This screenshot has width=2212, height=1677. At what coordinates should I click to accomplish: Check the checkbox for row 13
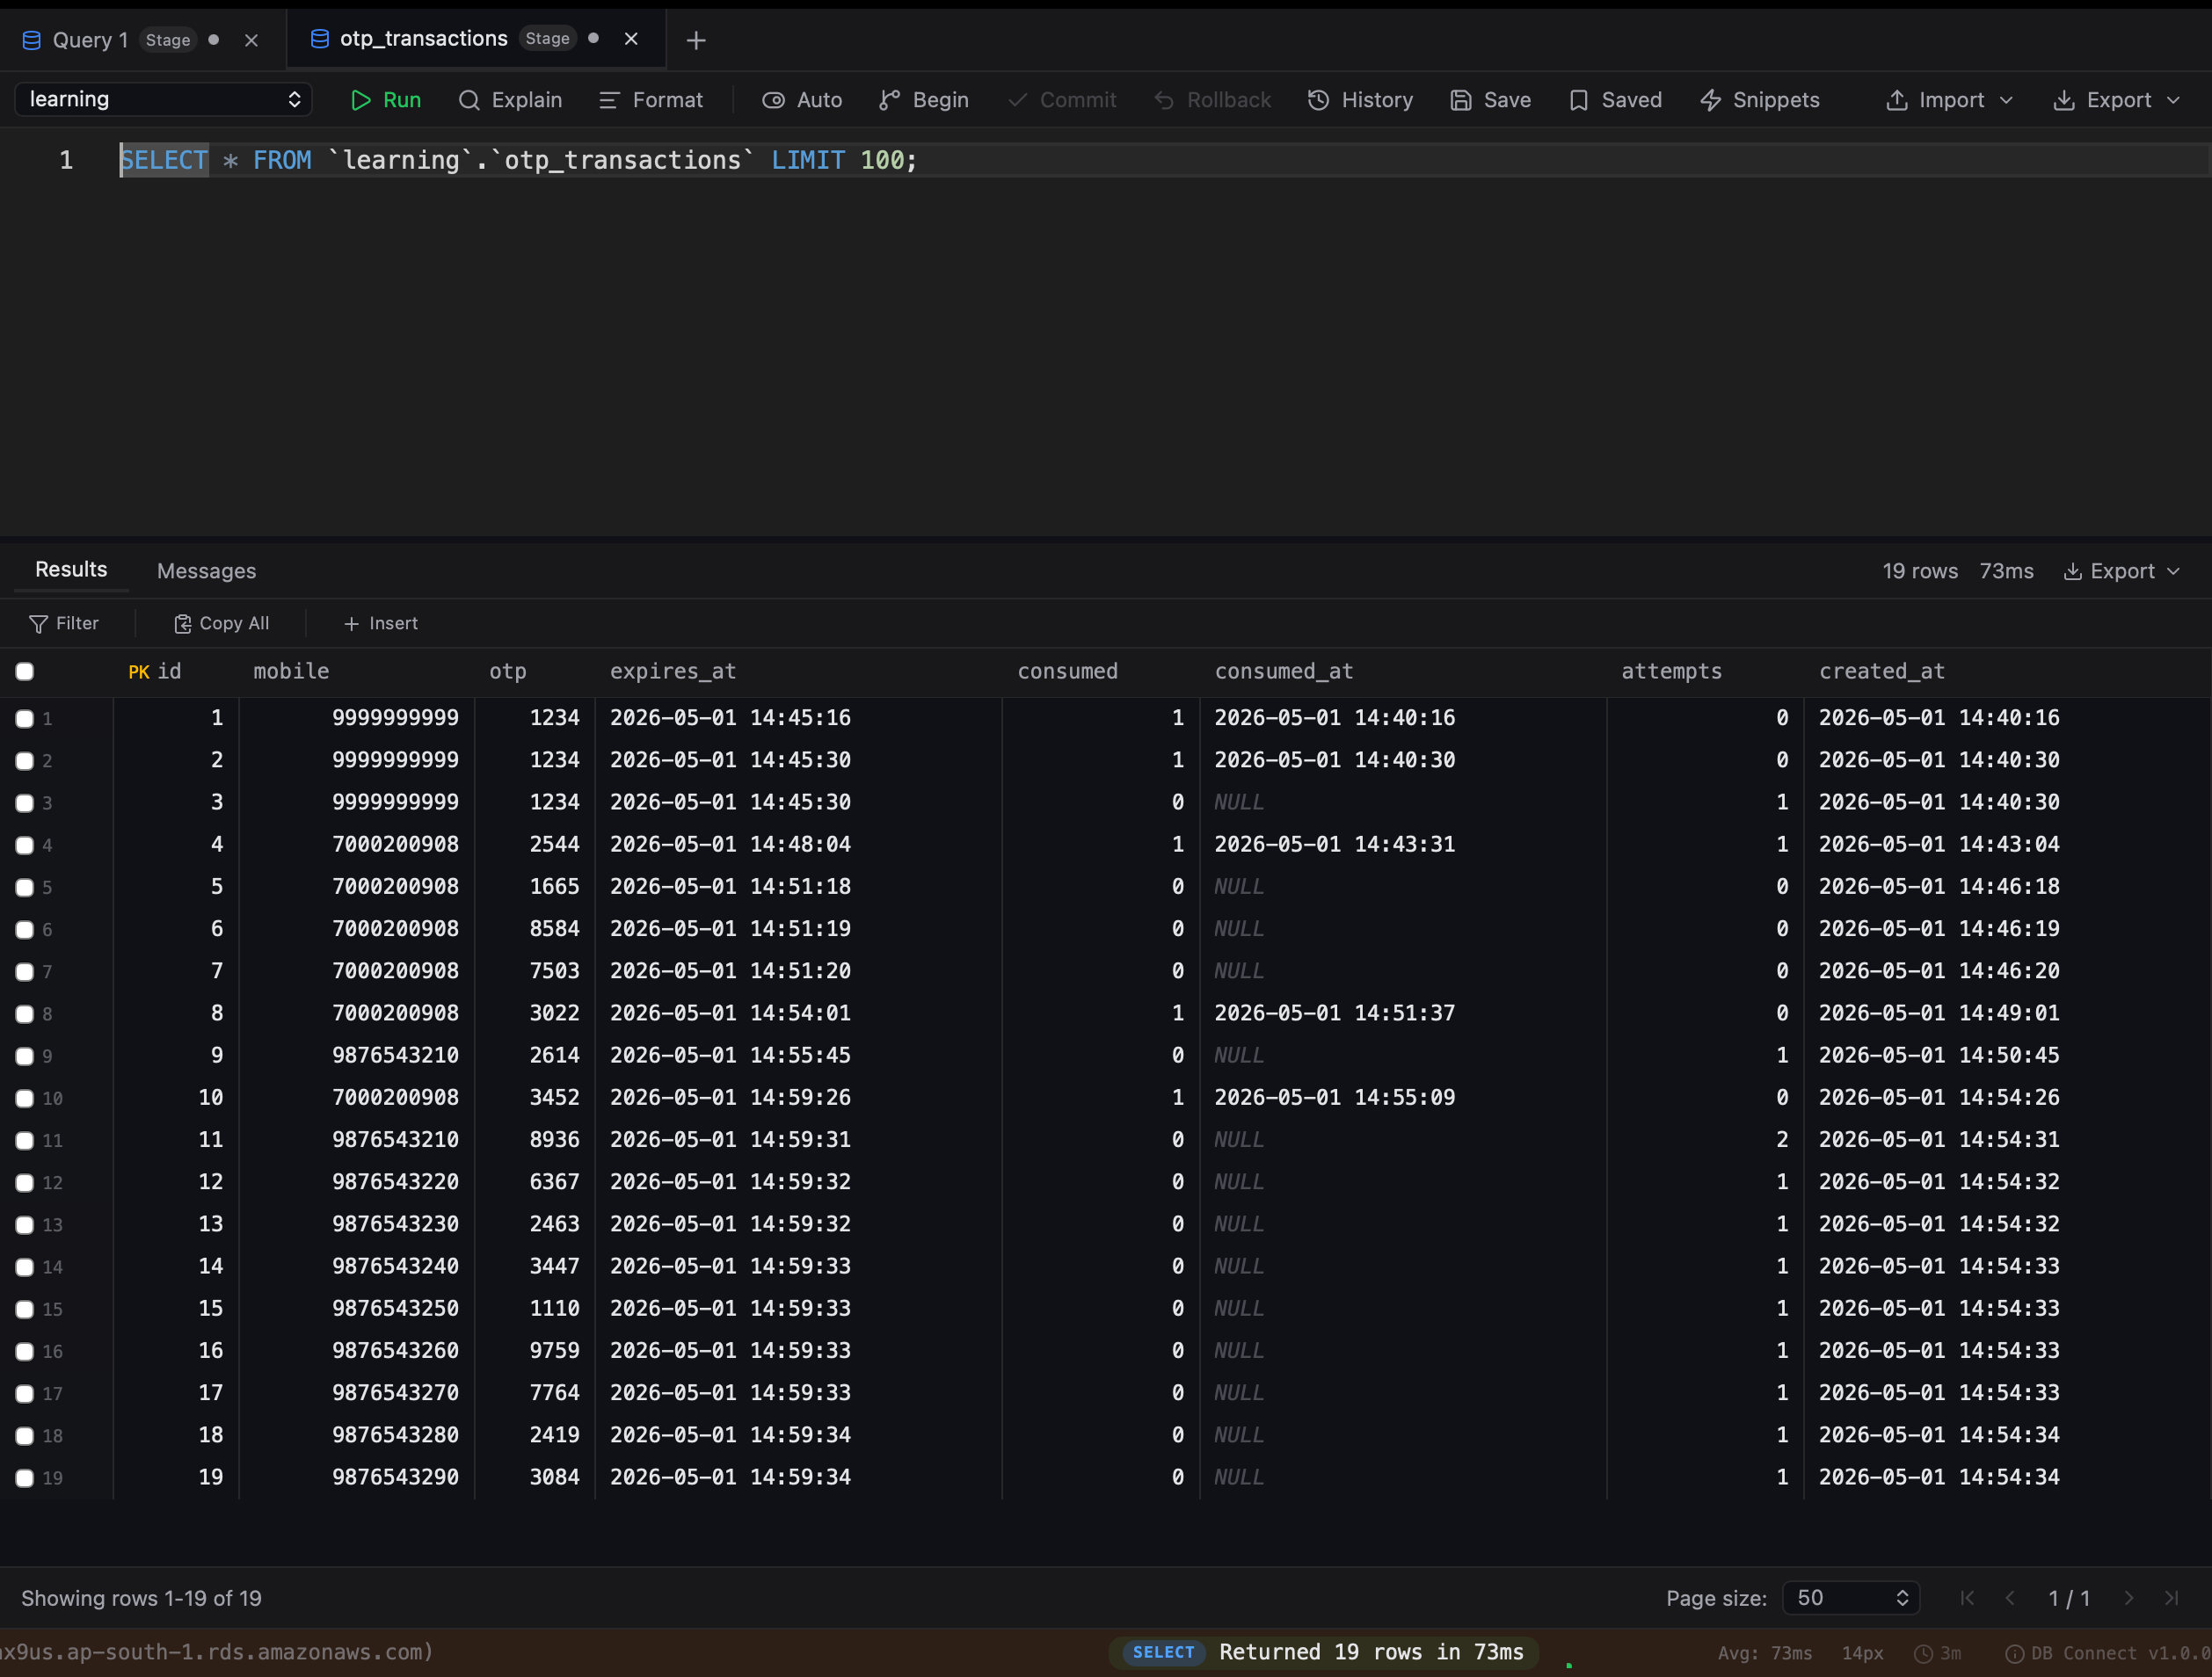pyautogui.click(x=25, y=1226)
